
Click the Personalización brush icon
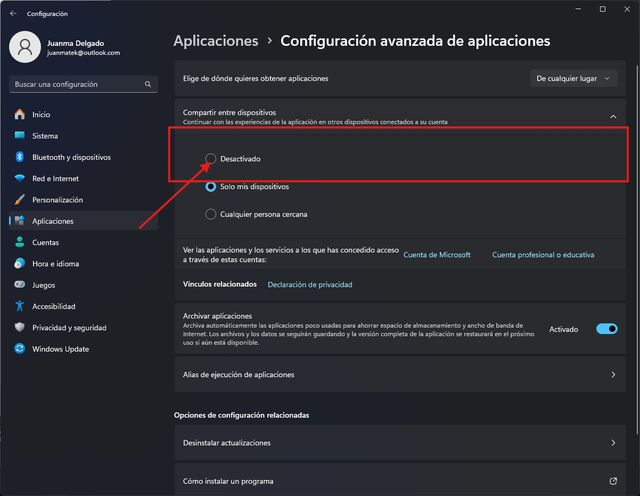click(20, 200)
